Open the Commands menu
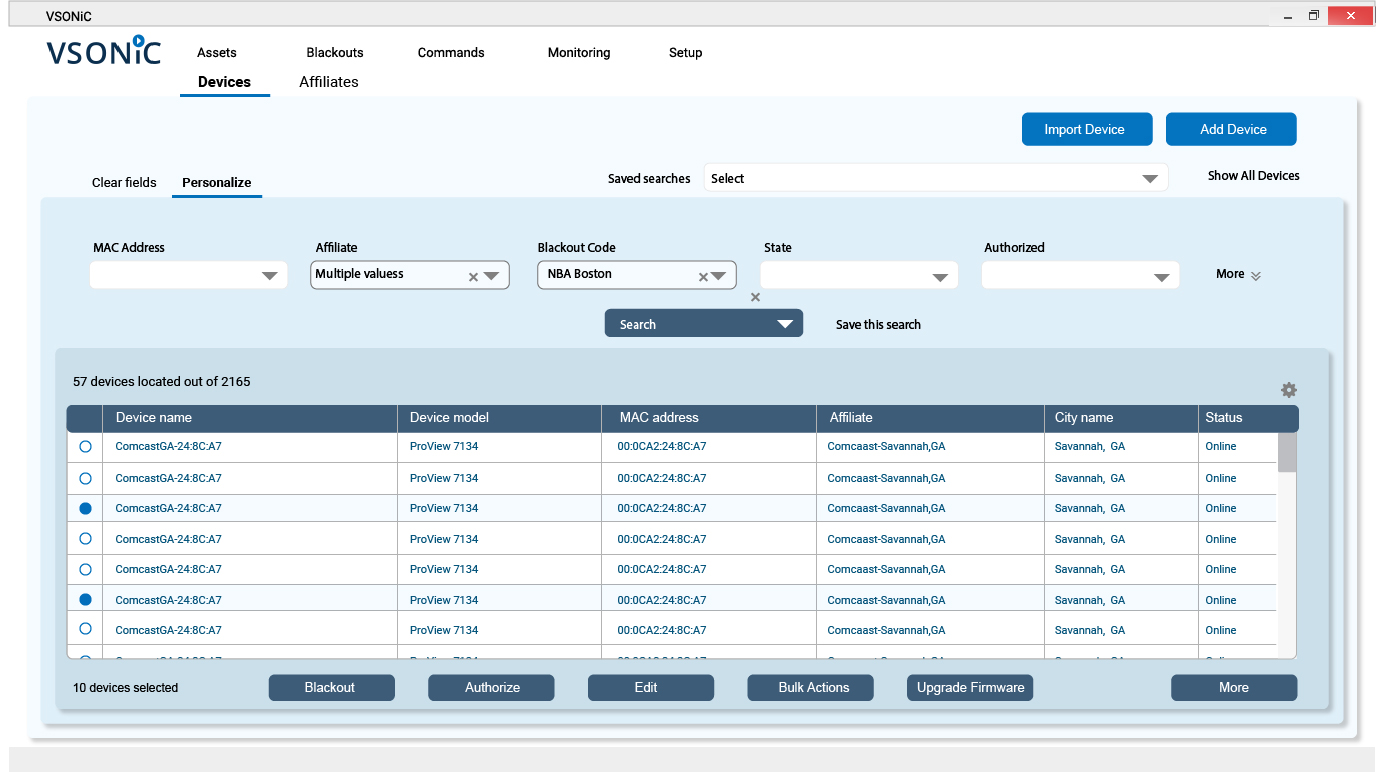 pyautogui.click(x=451, y=52)
